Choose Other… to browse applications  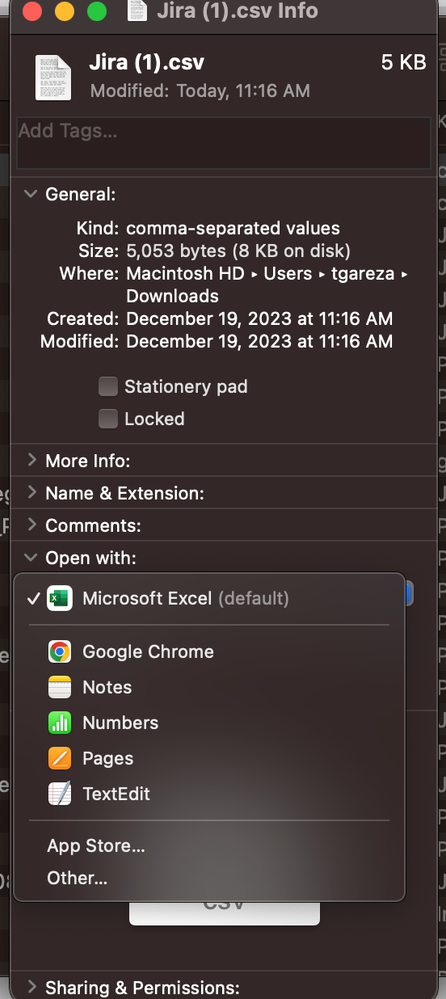click(209, 879)
